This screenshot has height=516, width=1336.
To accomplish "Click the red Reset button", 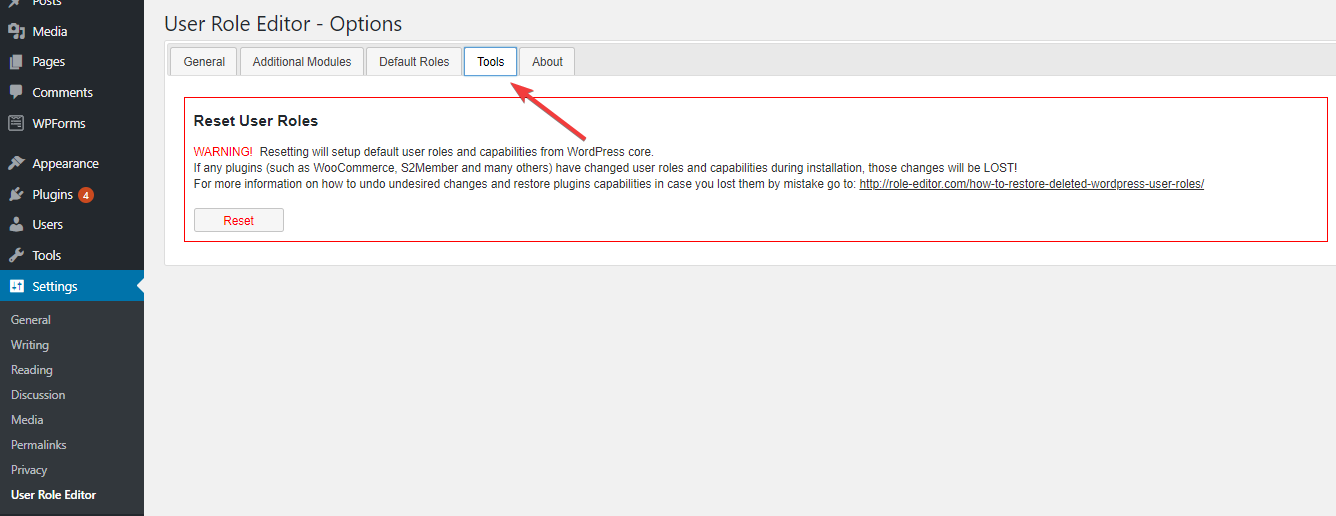I will (239, 220).
